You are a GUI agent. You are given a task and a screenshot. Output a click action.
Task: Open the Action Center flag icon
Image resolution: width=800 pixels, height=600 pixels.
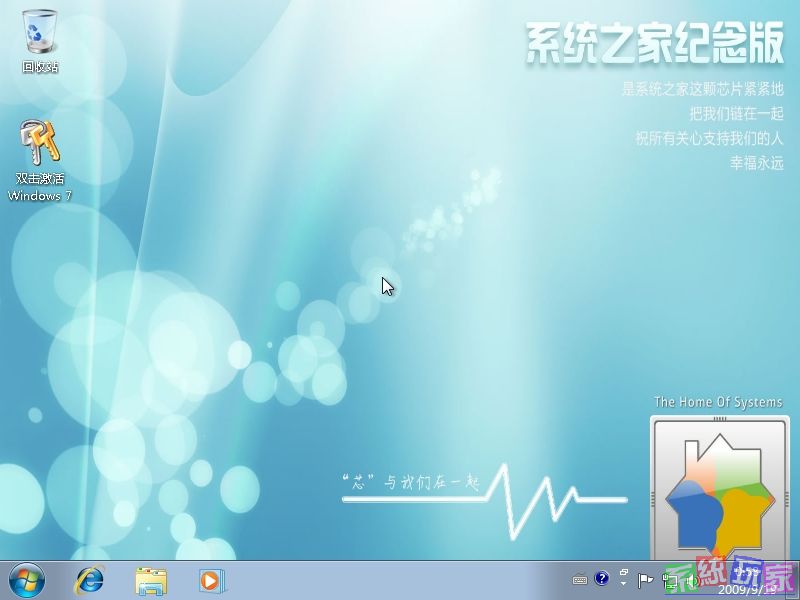[645, 580]
